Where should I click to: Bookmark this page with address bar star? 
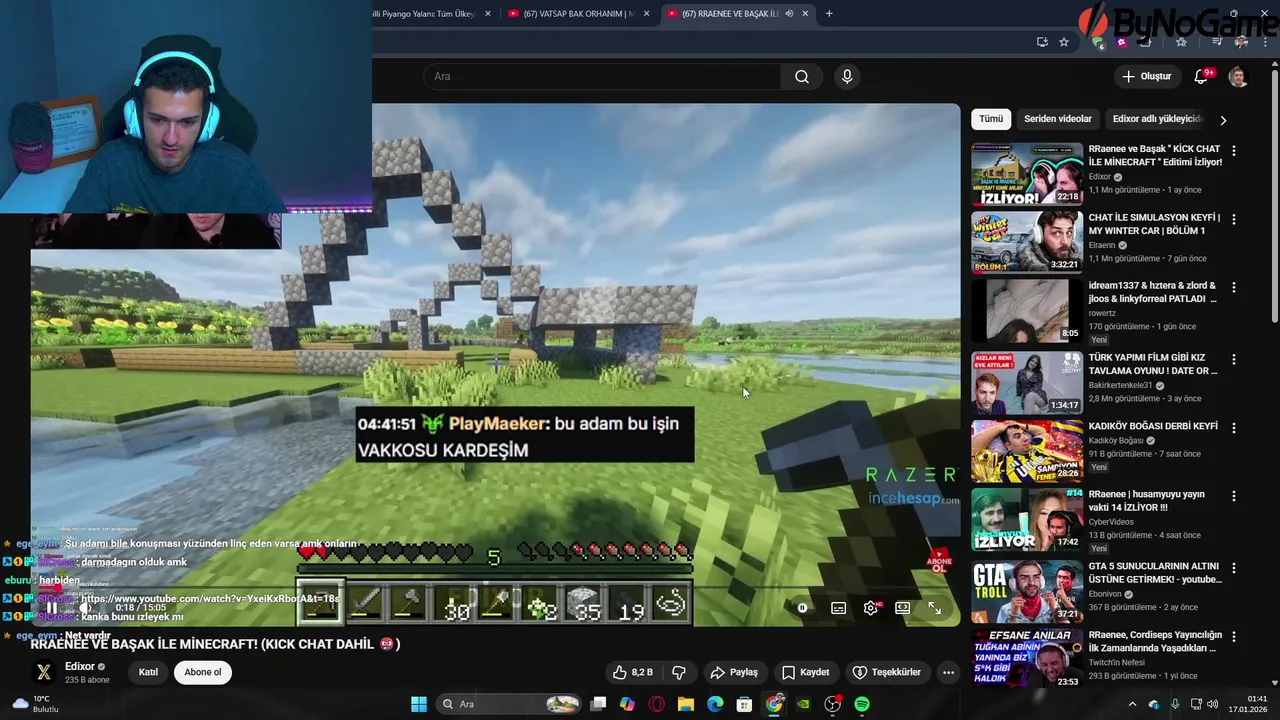click(x=1064, y=42)
